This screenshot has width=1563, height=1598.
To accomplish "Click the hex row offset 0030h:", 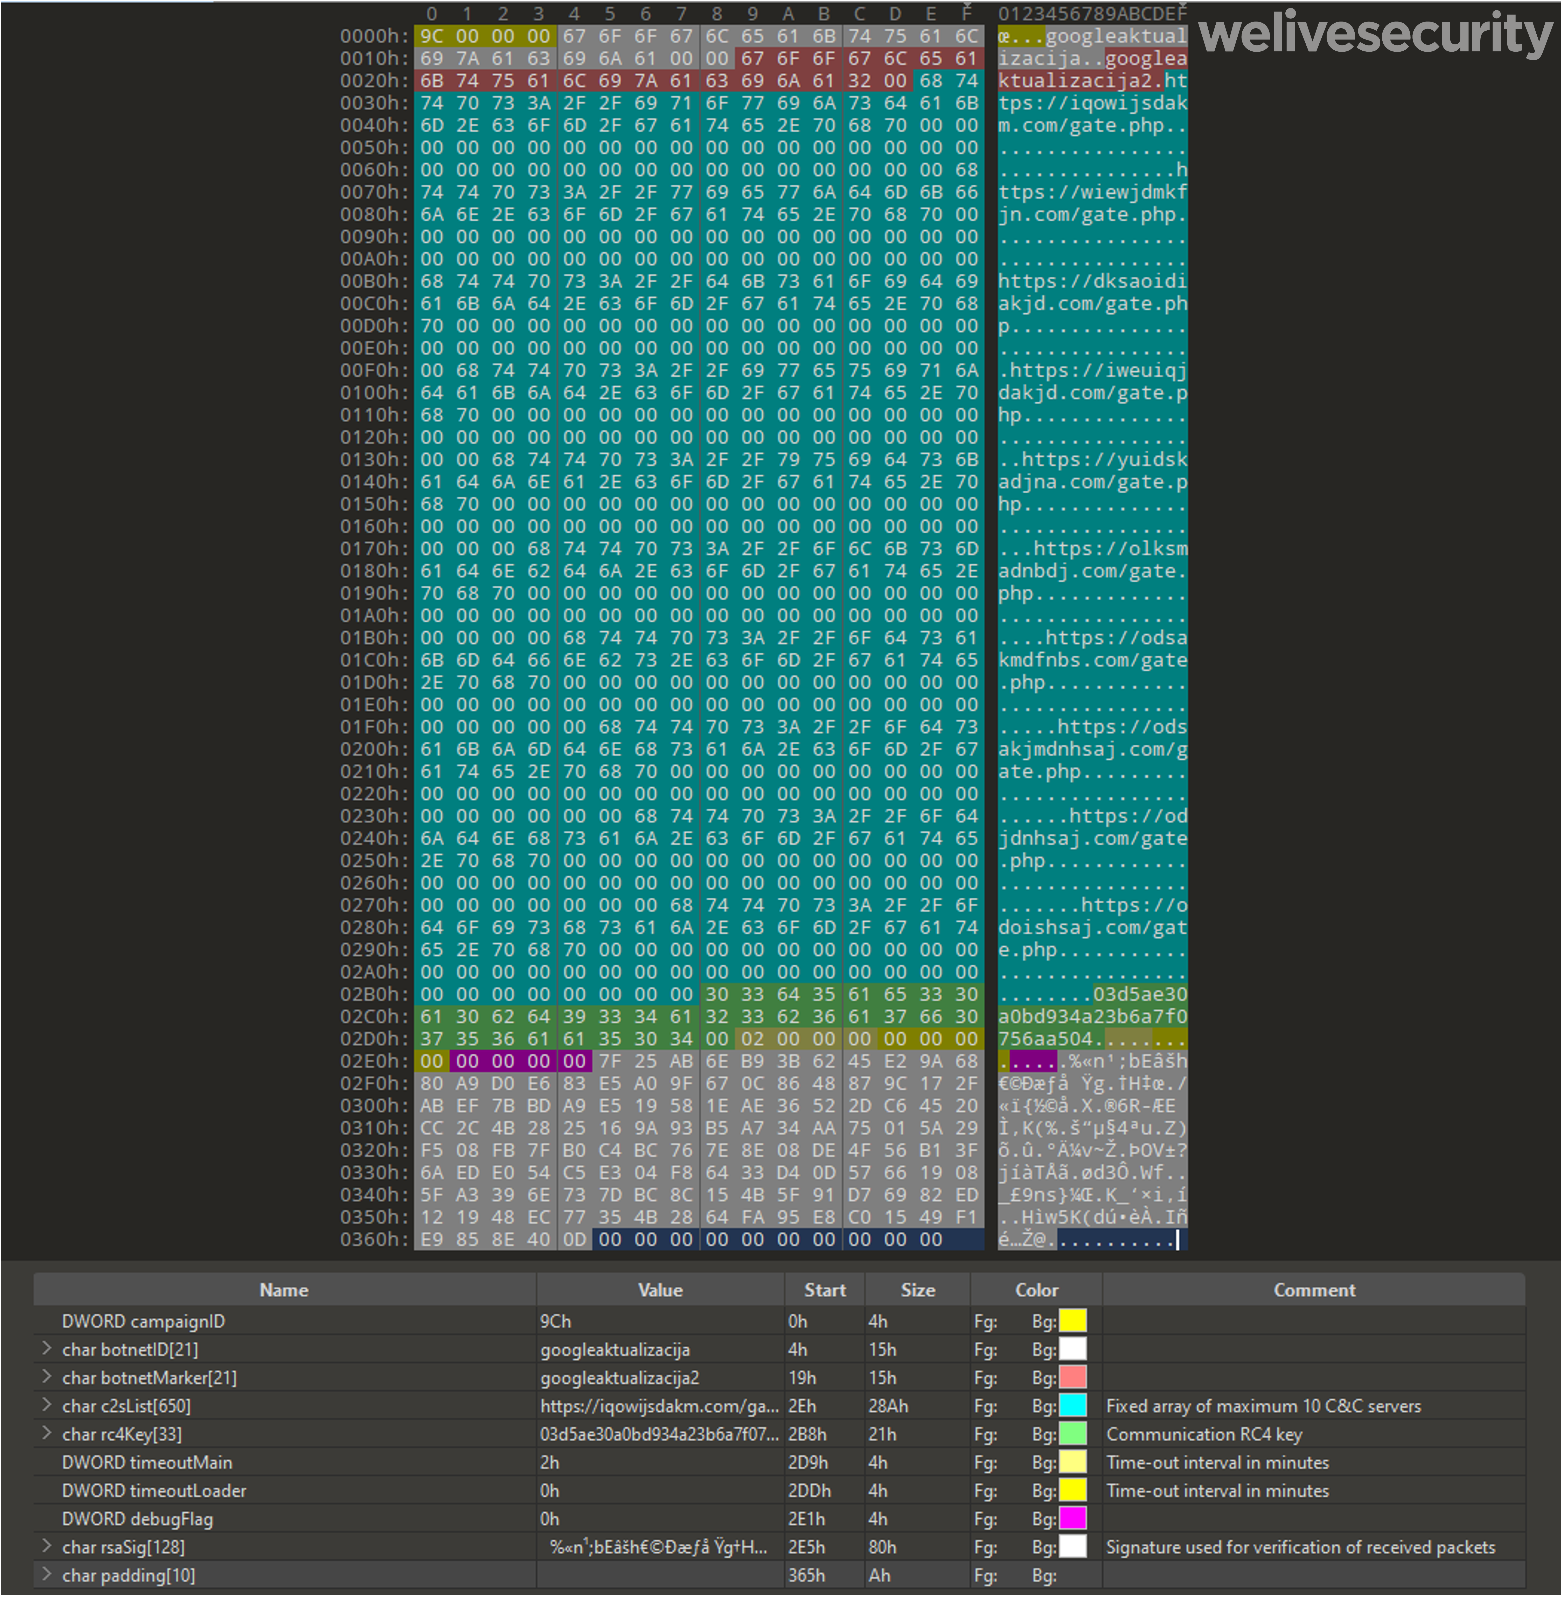I will [374, 103].
